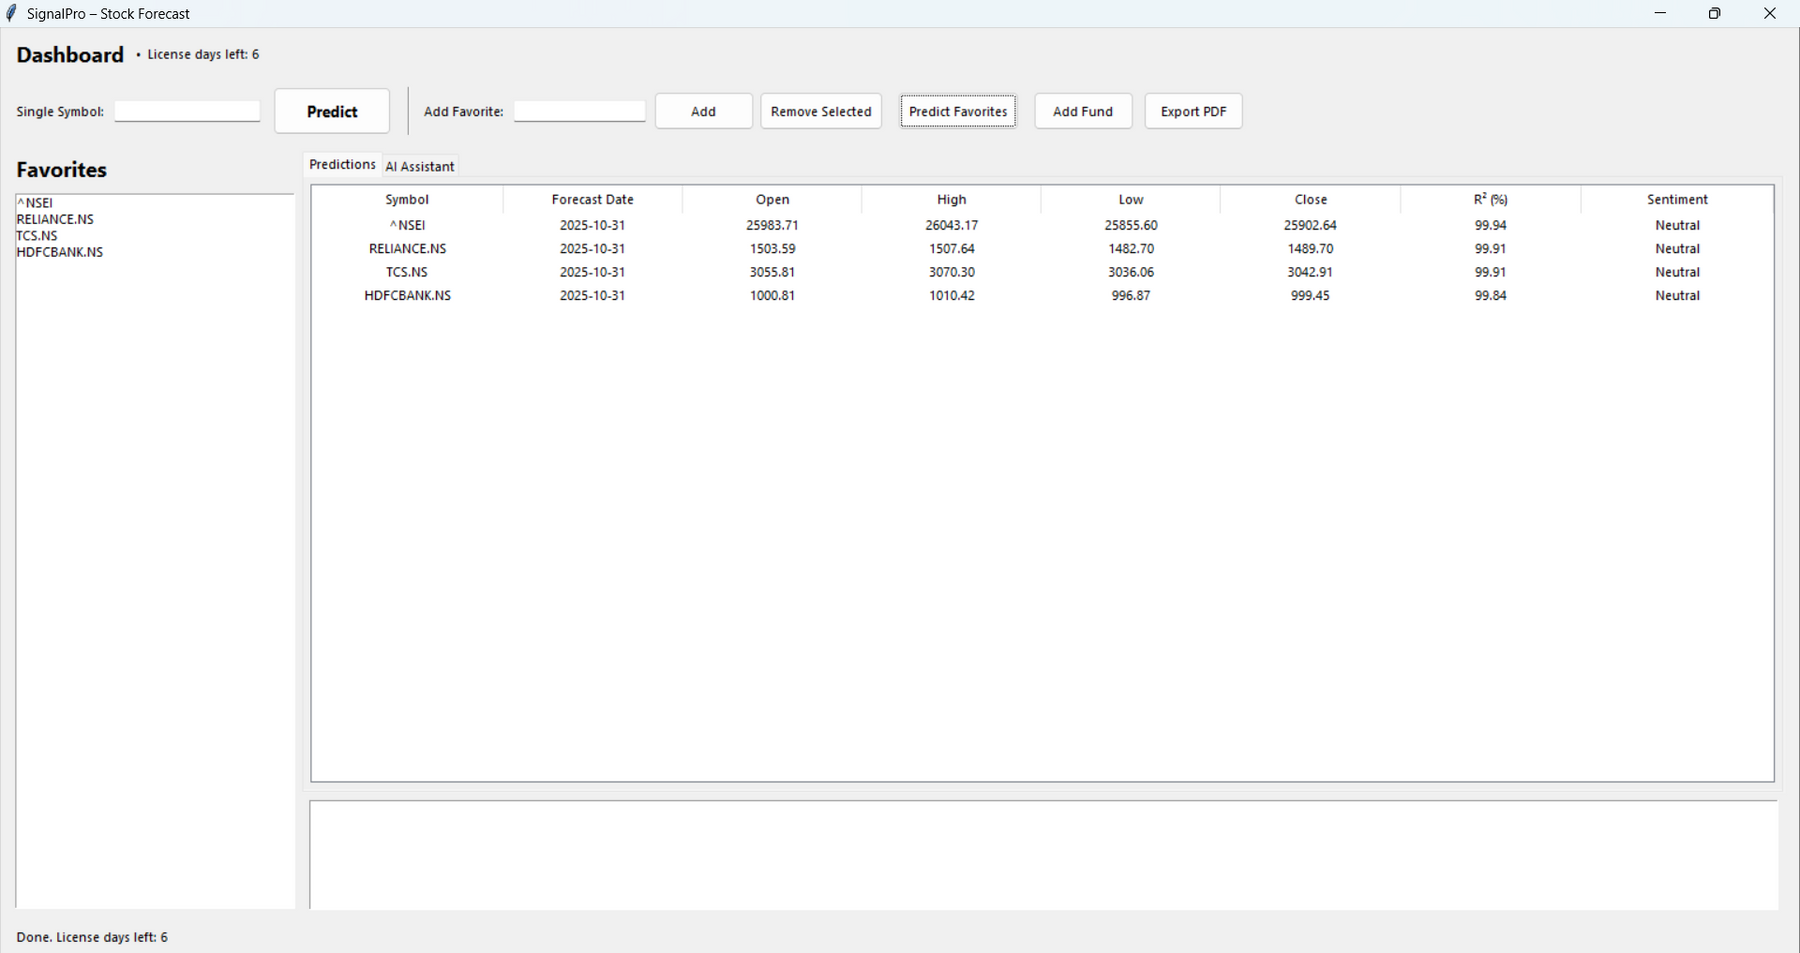Click the Sentiment column header

(x=1677, y=199)
